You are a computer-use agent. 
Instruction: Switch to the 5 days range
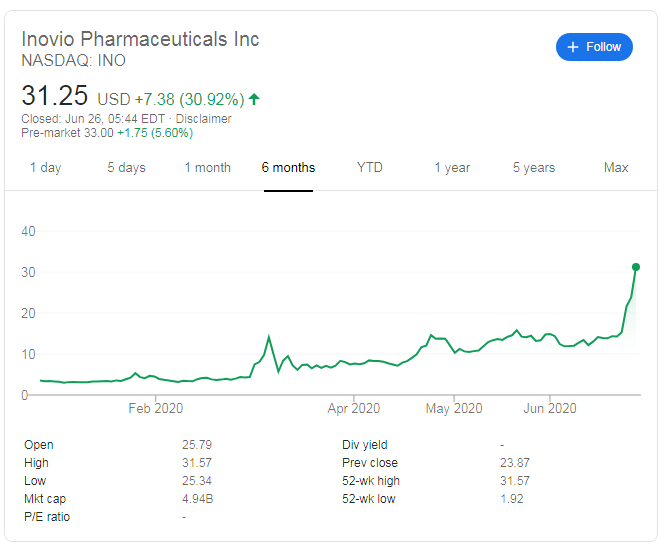click(x=126, y=168)
